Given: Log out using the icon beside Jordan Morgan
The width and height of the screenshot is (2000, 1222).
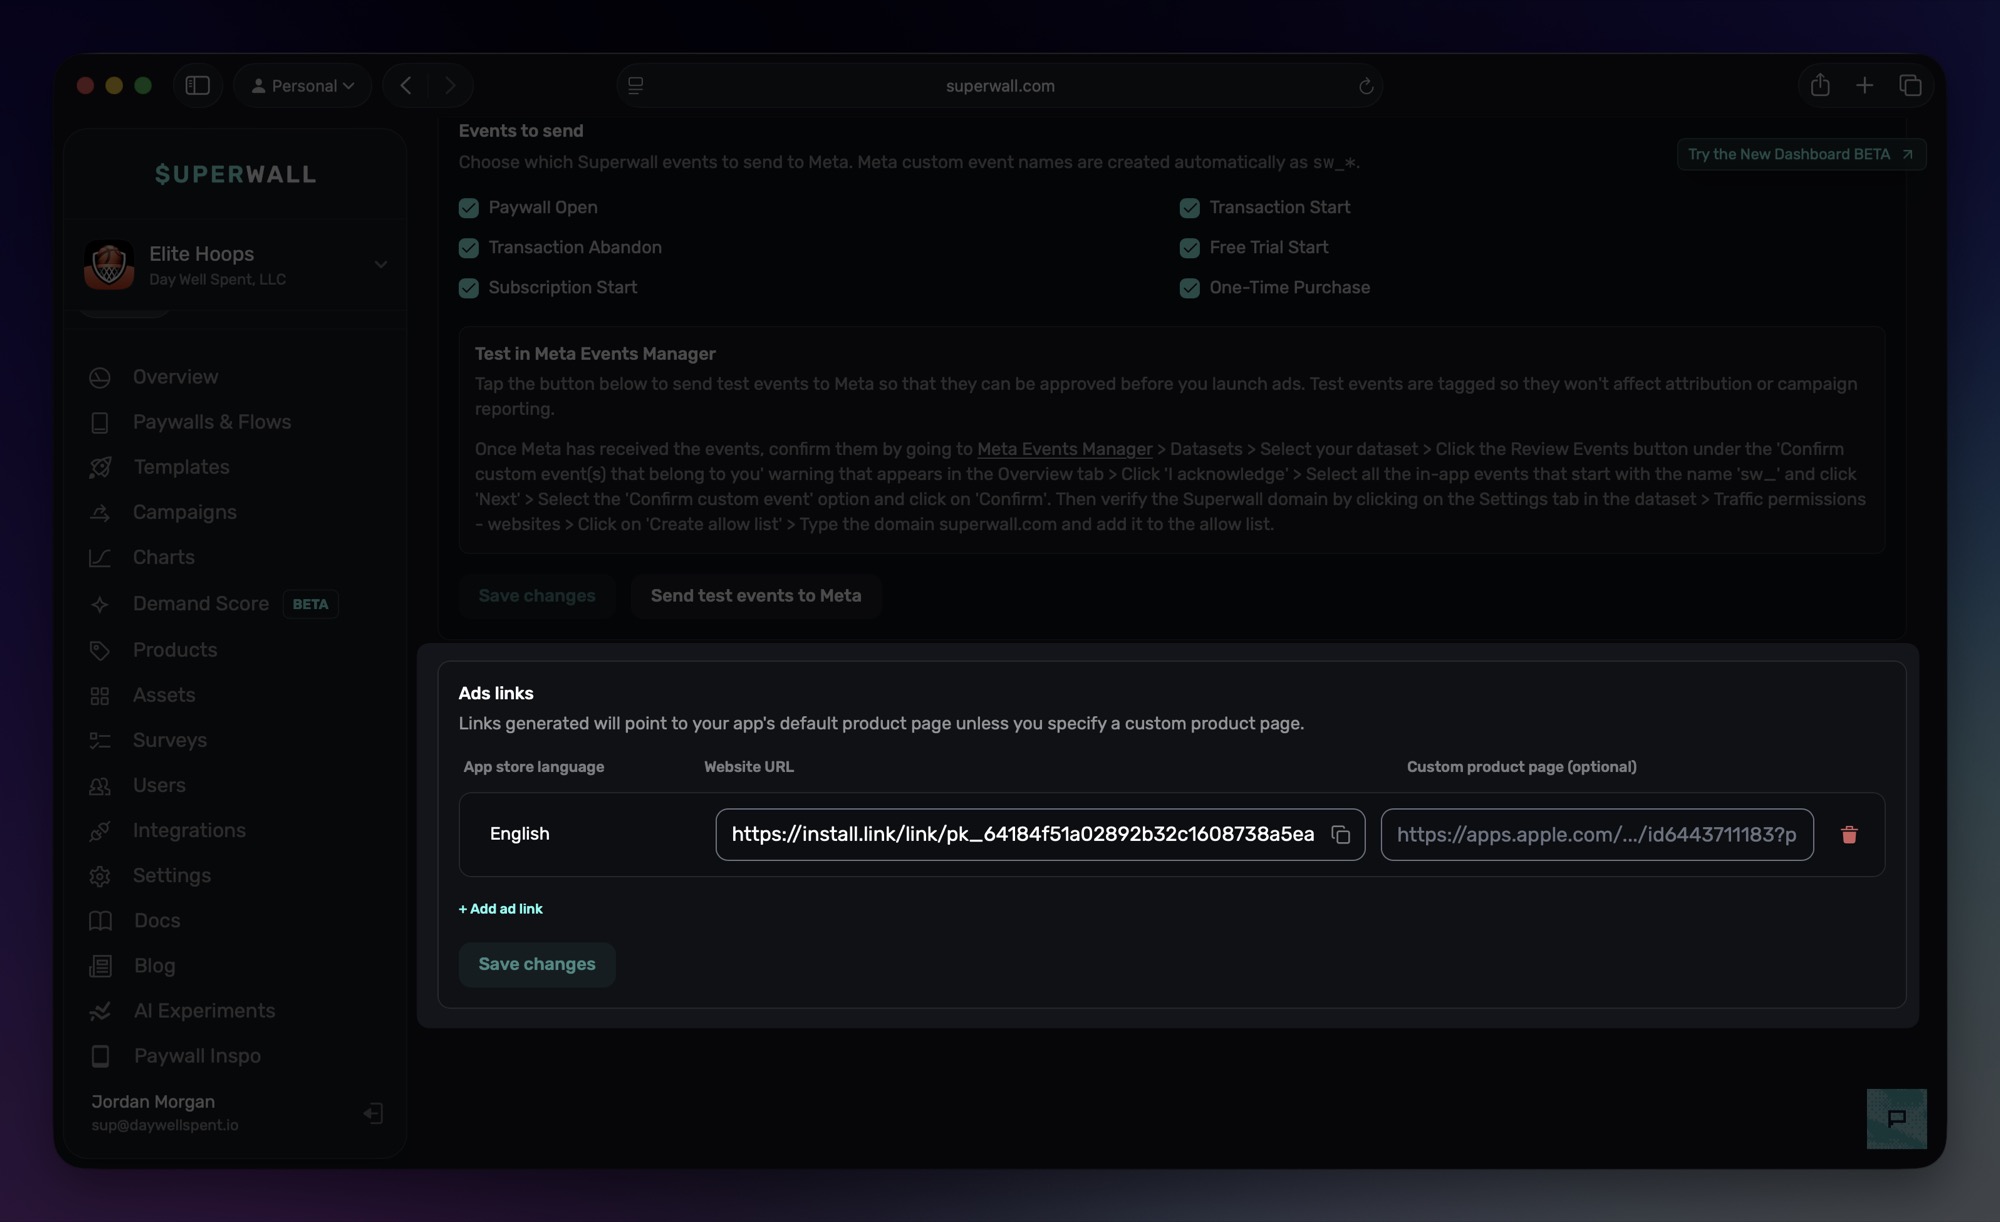Looking at the screenshot, I should tap(373, 1113).
